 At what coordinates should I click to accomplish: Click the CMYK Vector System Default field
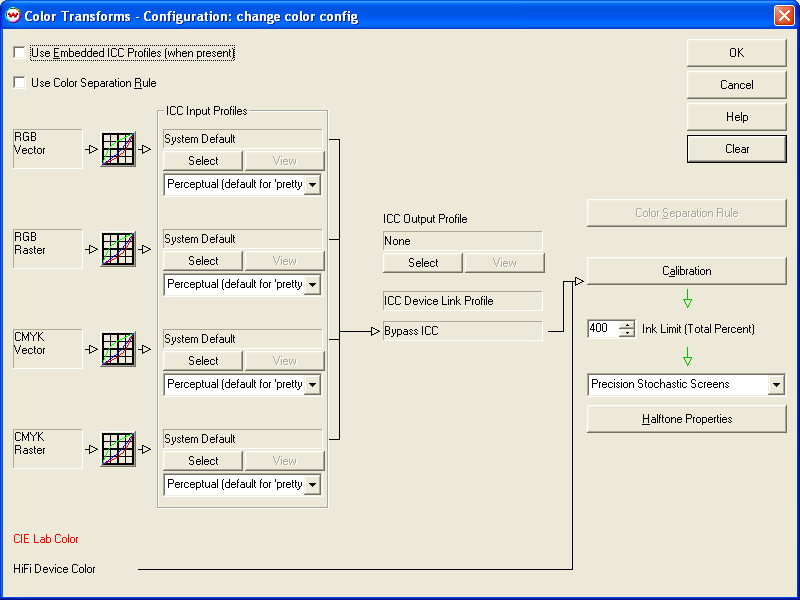tap(243, 339)
